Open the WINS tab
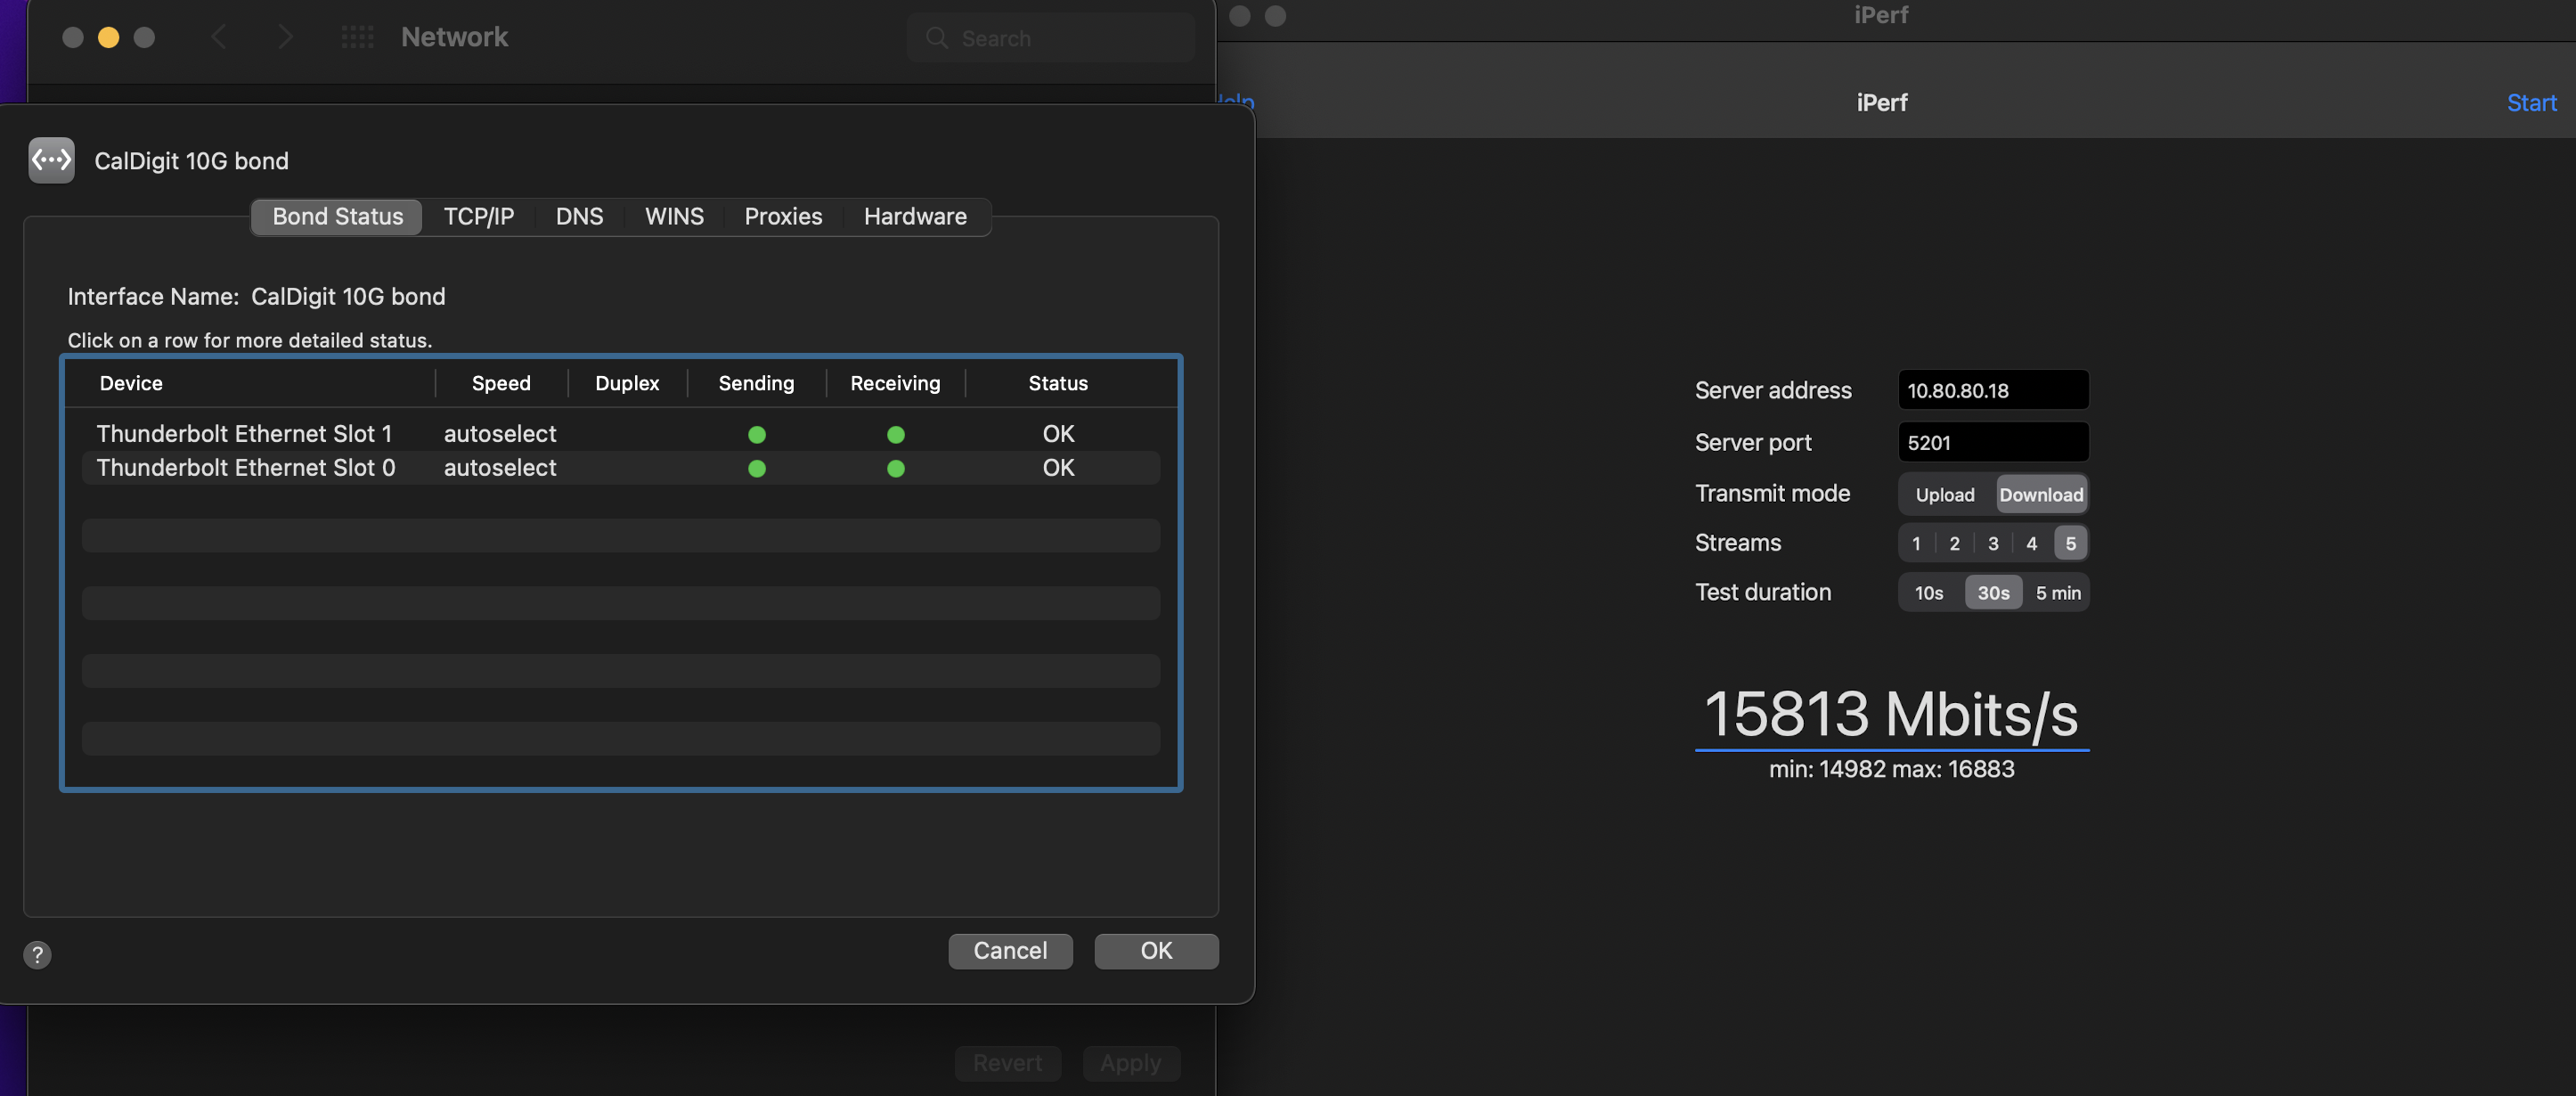Viewport: 2576px width, 1096px height. click(674, 216)
